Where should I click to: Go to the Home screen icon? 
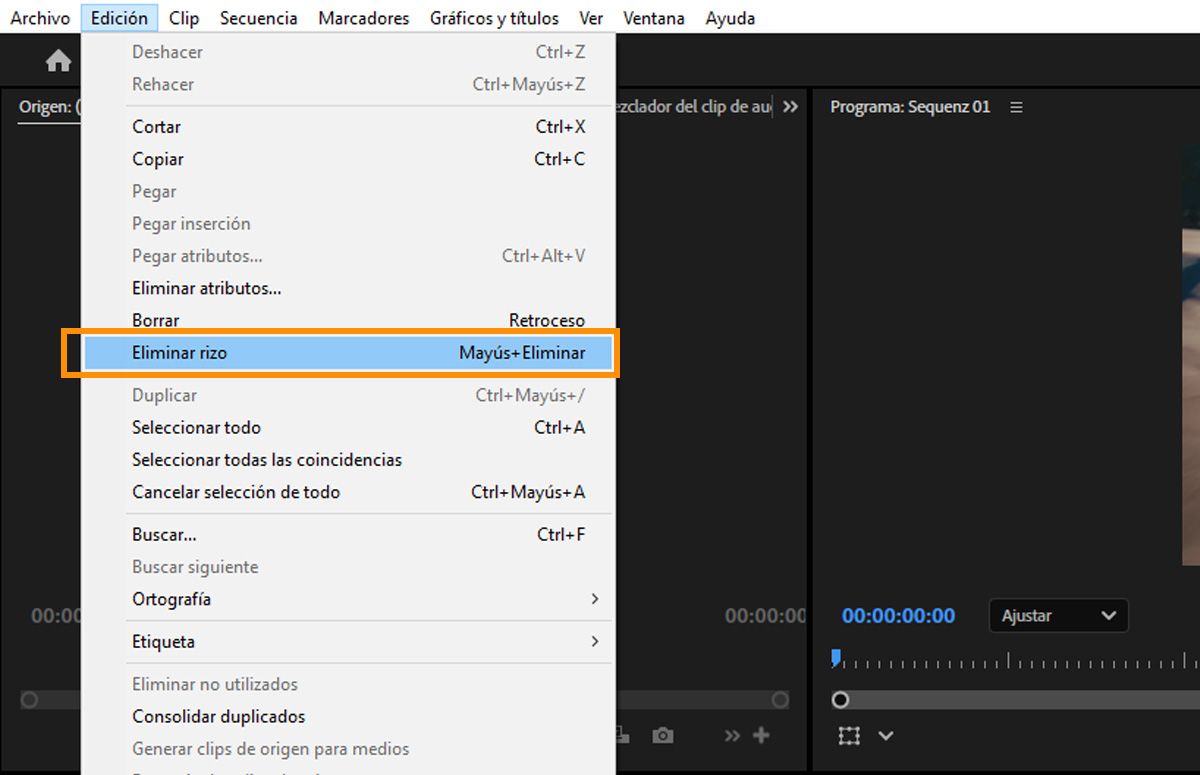click(58, 62)
